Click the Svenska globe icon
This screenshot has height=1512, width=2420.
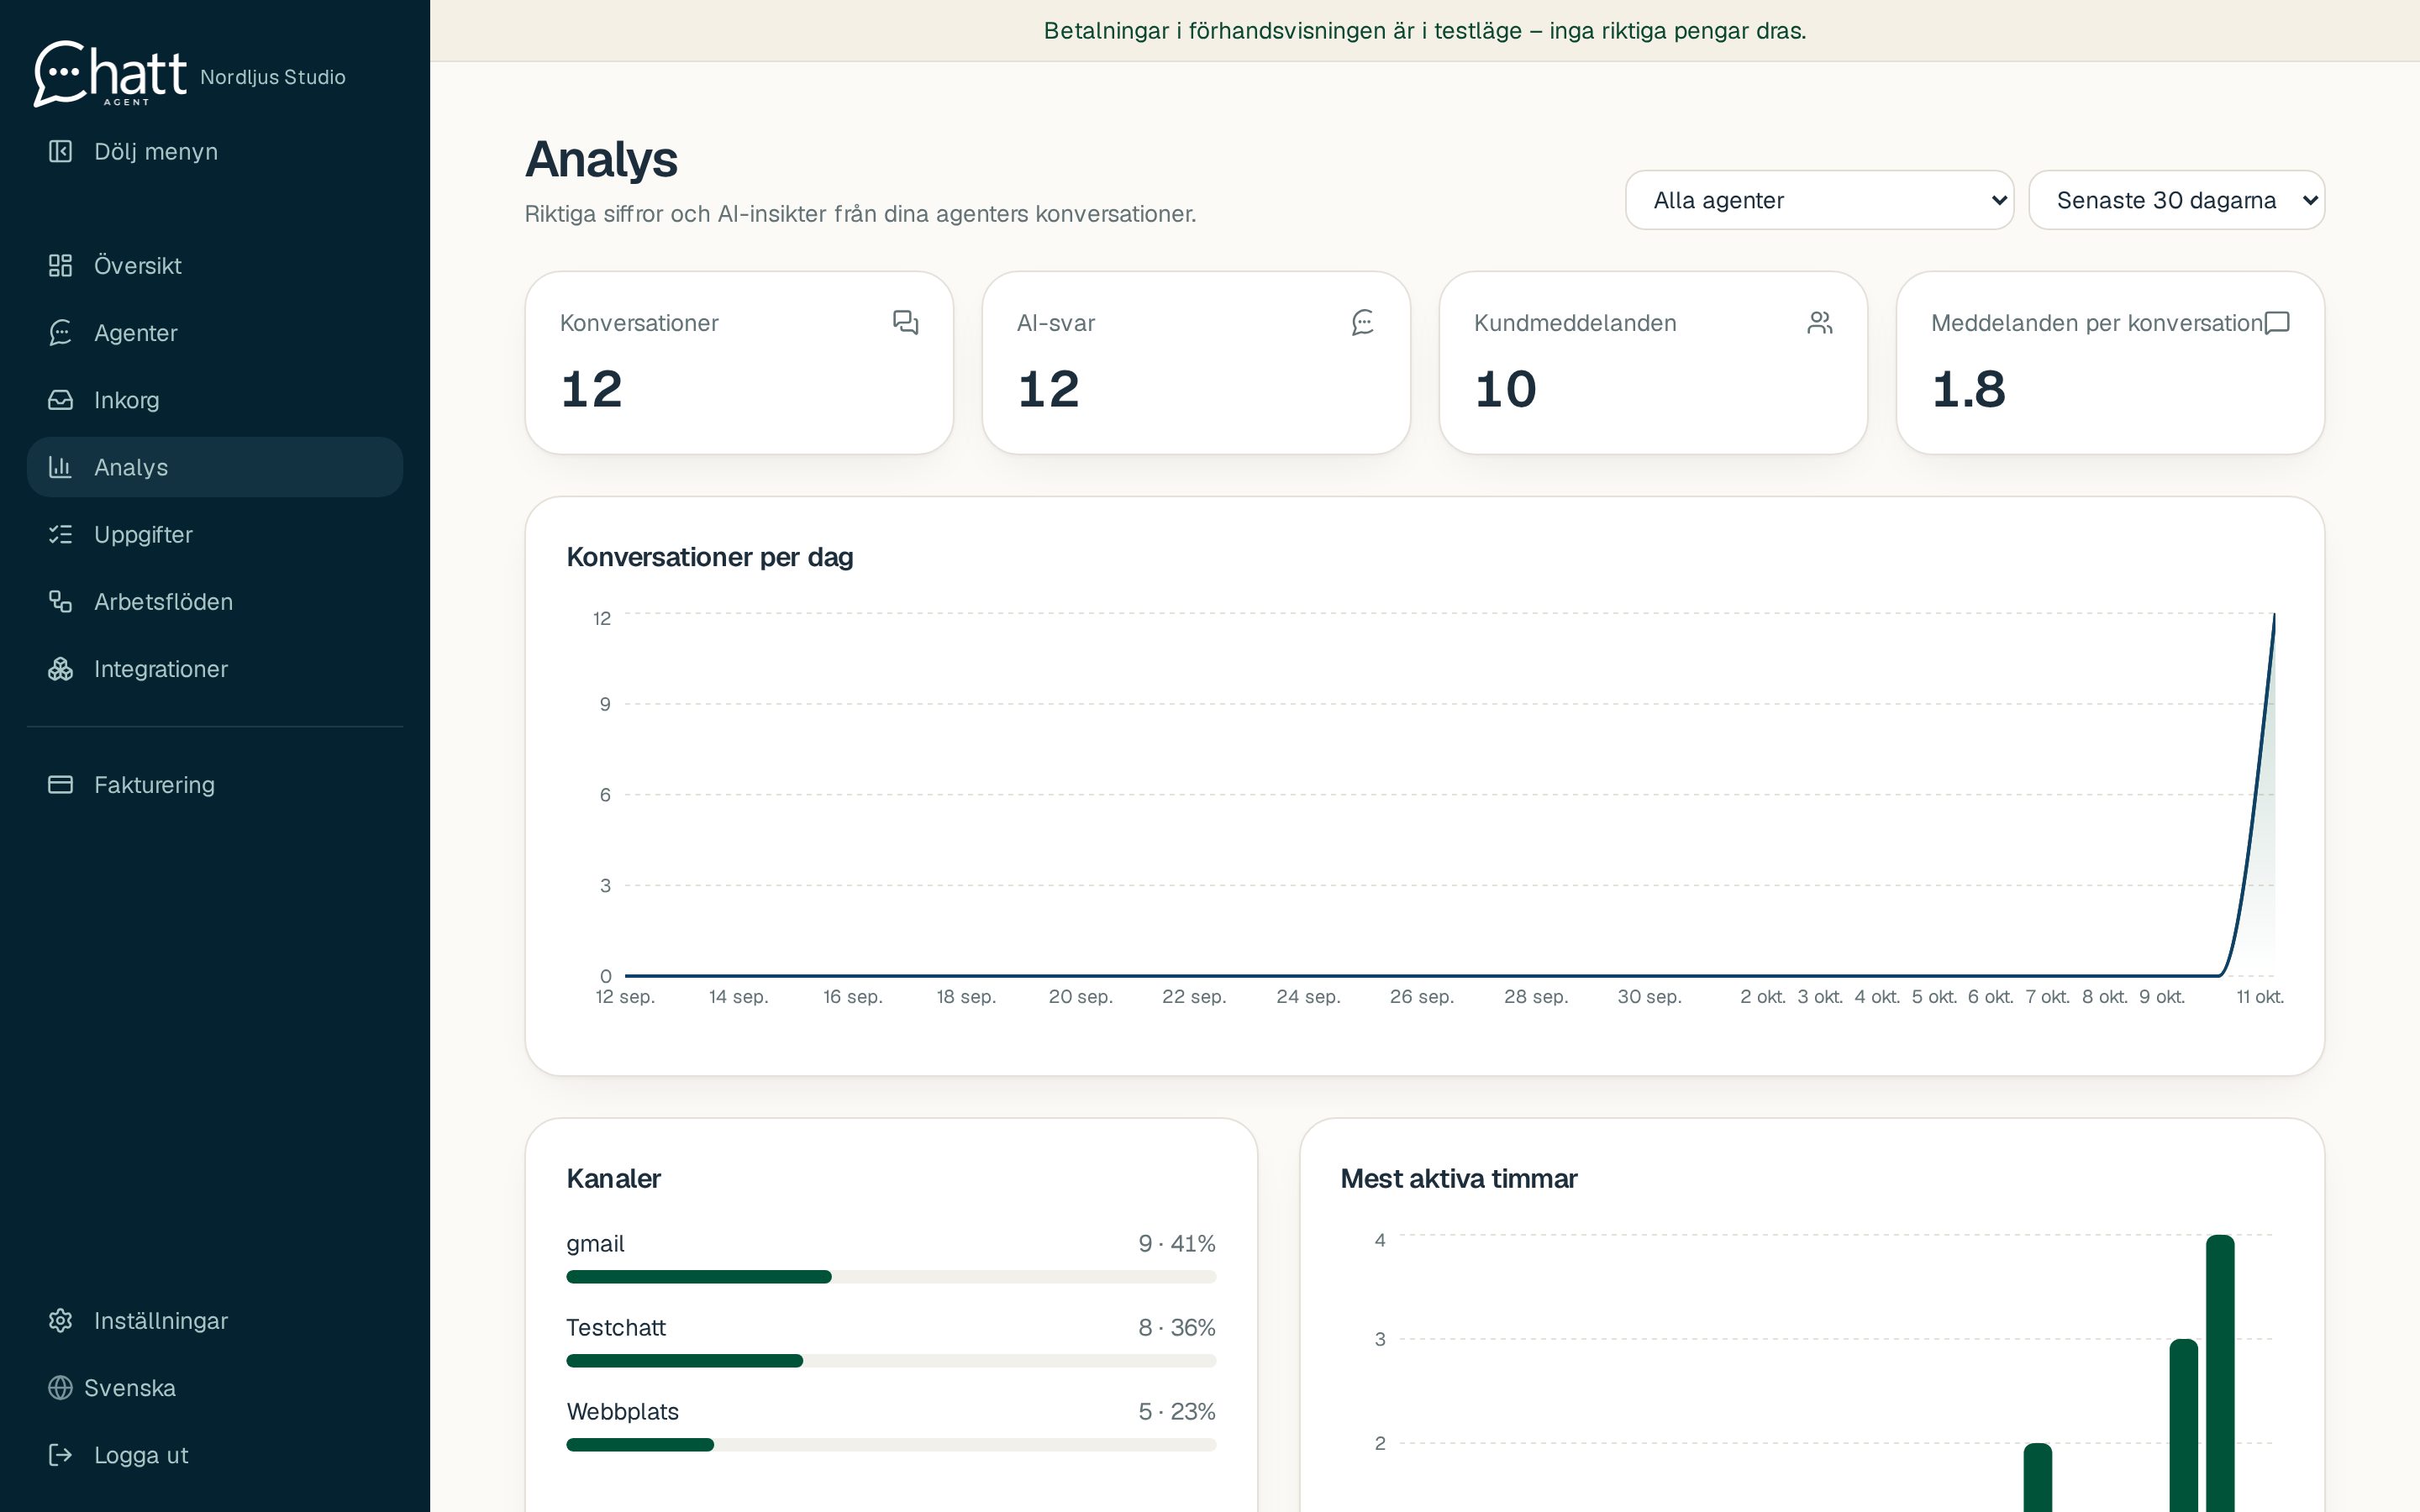point(60,1387)
